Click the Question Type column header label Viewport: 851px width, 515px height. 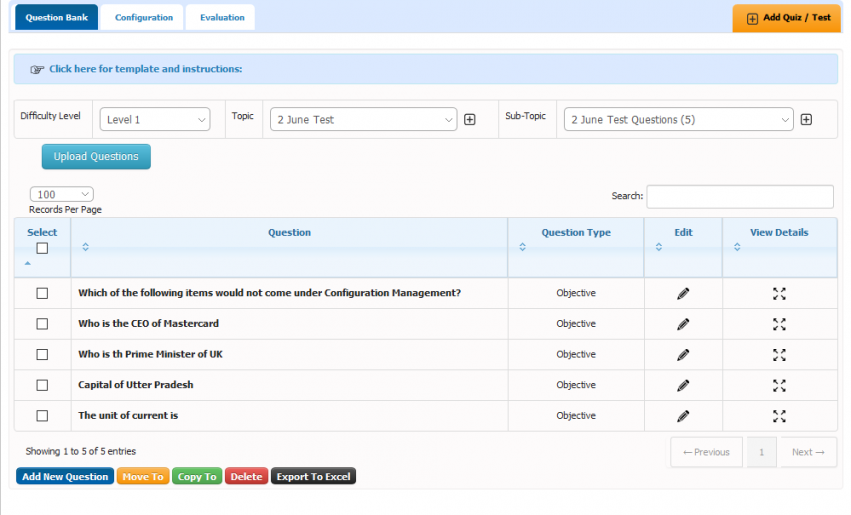(x=576, y=232)
